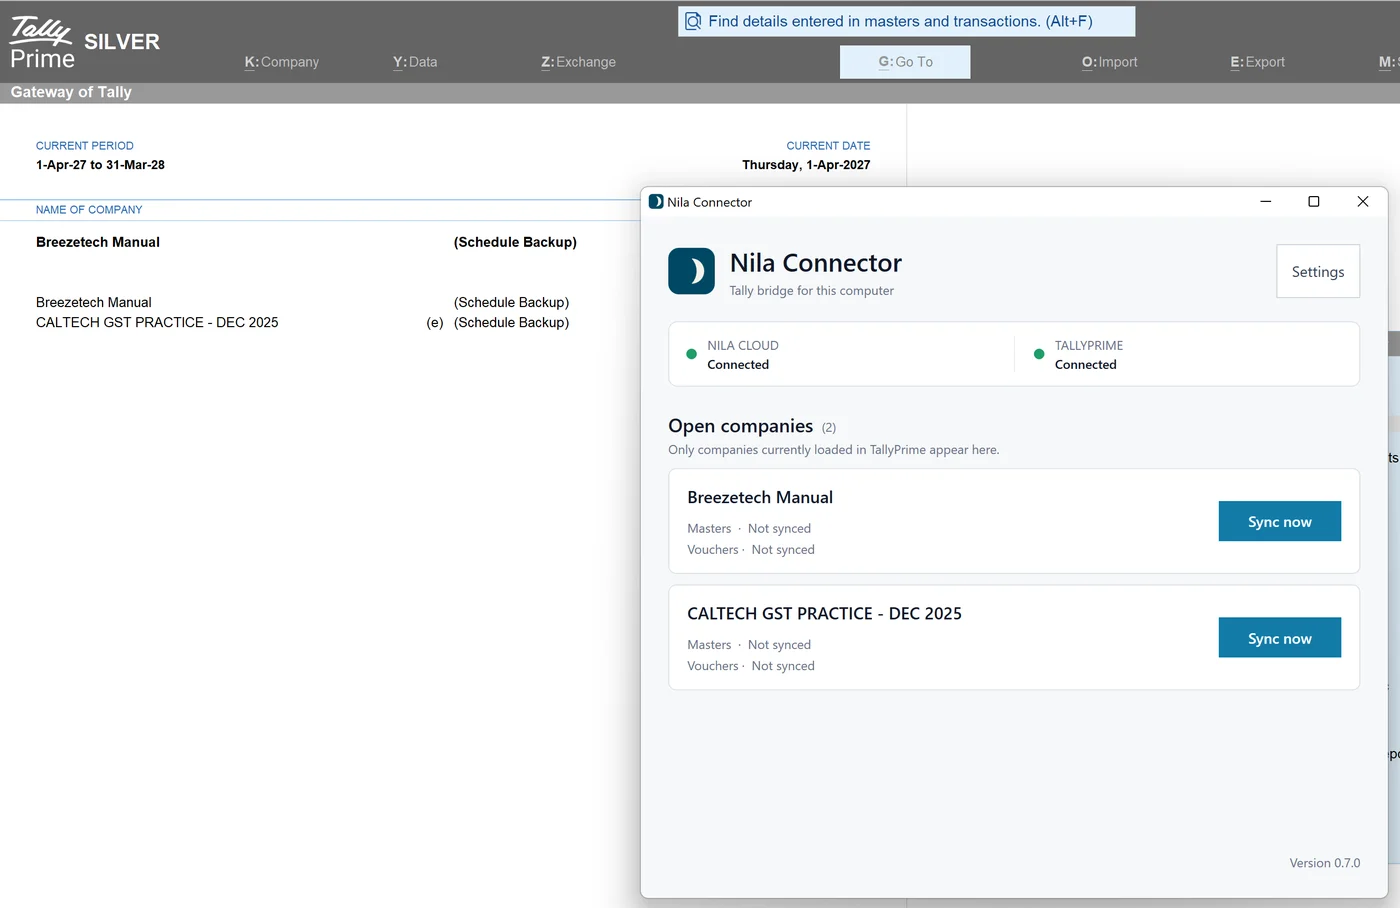The height and width of the screenshot is (908, 1400).
Task: Click Vouchers Not synced under Breezetech Manual
Action: coord(751,550)
